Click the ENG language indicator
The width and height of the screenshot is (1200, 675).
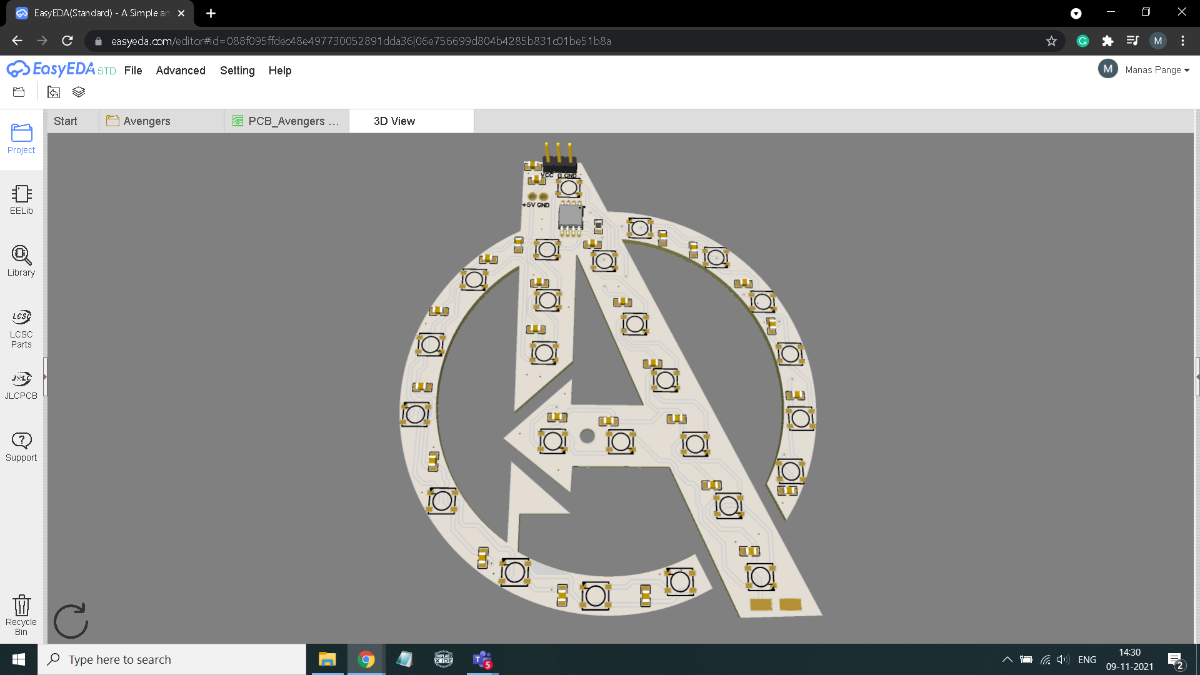click(1088, 660)
